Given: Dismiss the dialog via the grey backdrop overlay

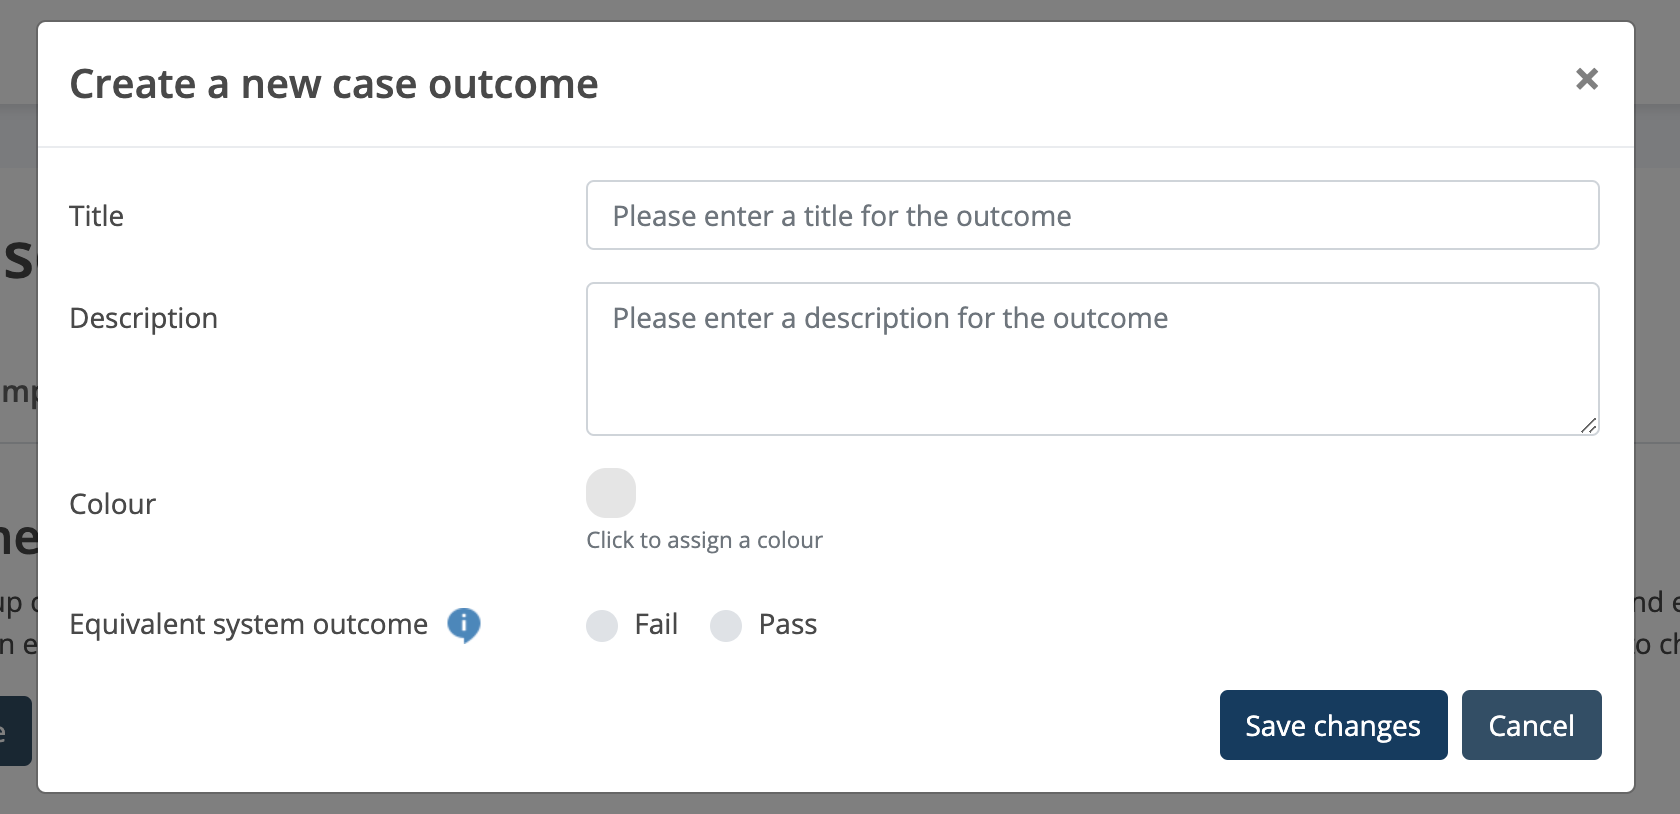Looking at the screenshot, I should point(1658,300).
